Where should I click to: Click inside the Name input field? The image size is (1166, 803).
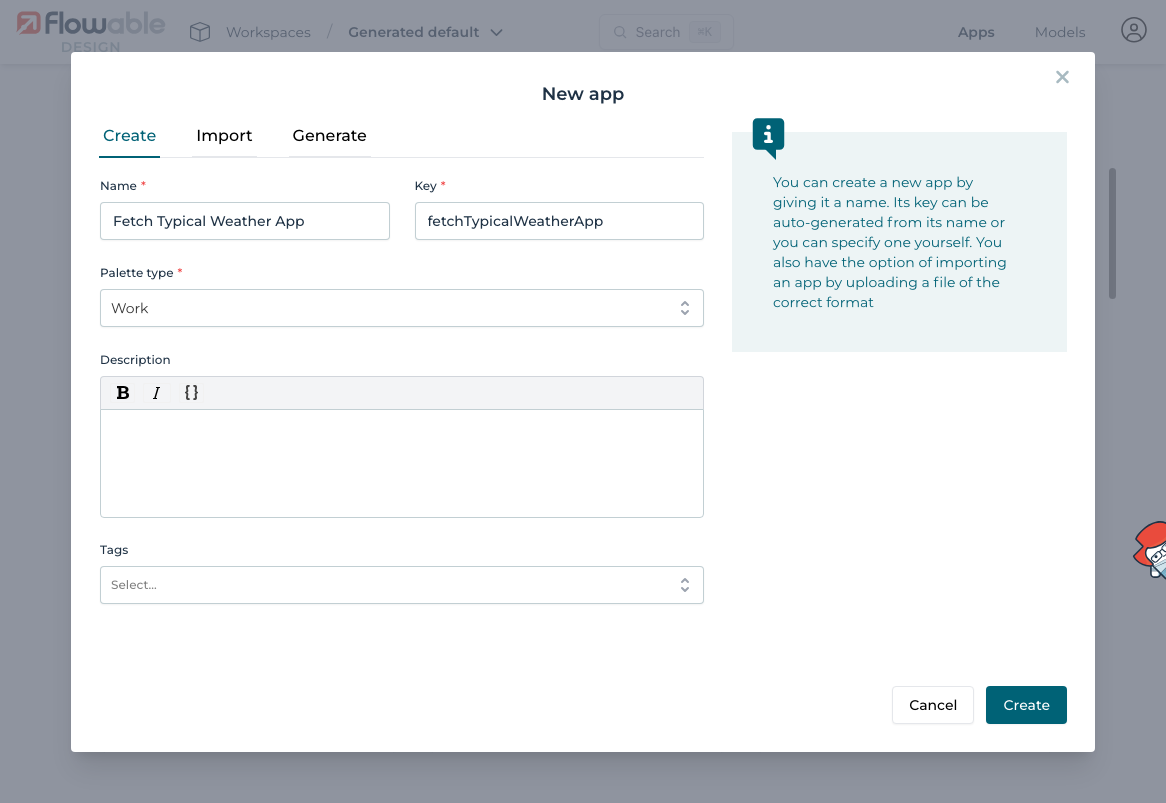point(244,221)
